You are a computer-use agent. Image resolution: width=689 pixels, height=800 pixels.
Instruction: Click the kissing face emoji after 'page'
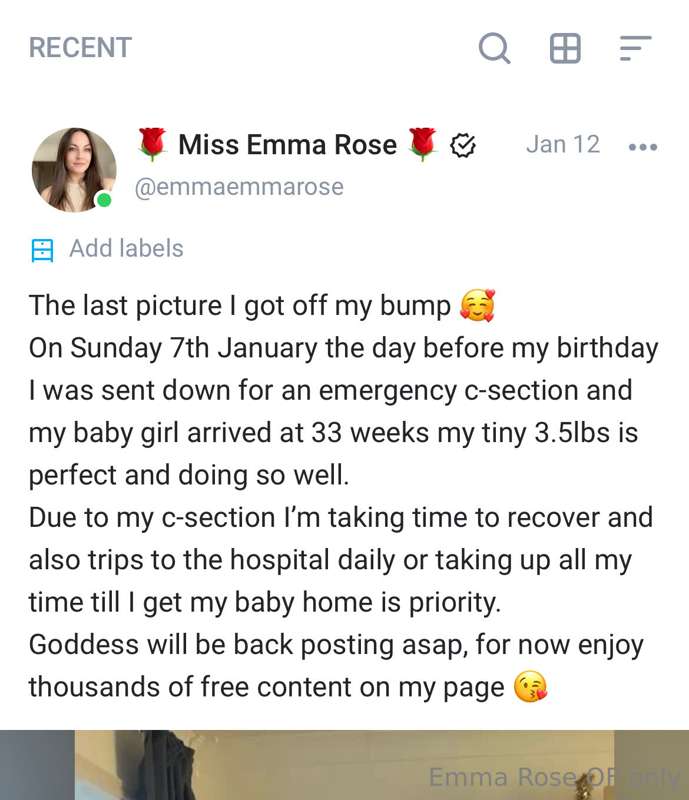tap(530, 686)
